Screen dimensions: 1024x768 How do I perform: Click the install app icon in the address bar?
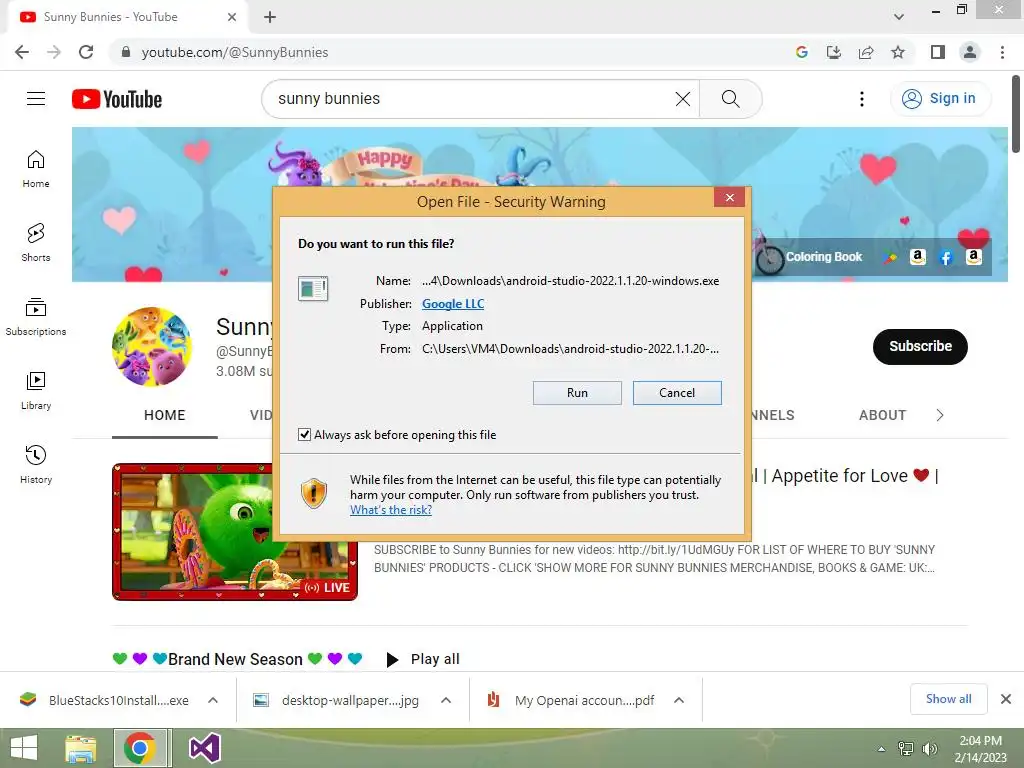(833, 52)
